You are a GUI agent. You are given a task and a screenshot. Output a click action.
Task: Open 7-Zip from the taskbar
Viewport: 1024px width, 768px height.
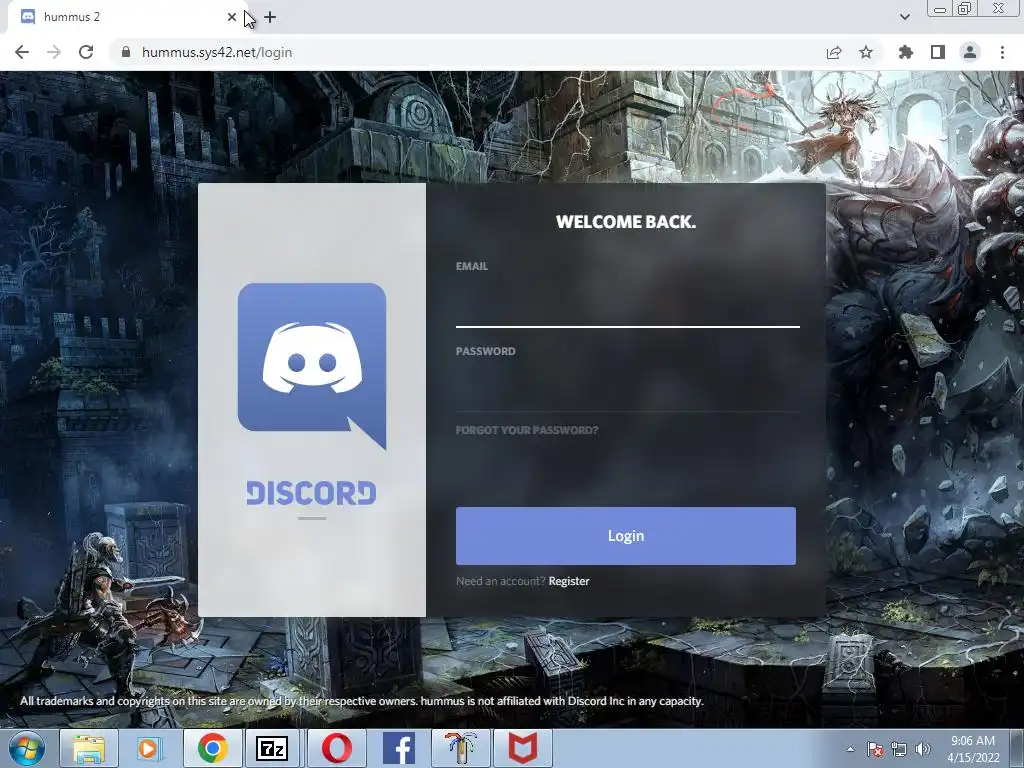tap(272, 748)
